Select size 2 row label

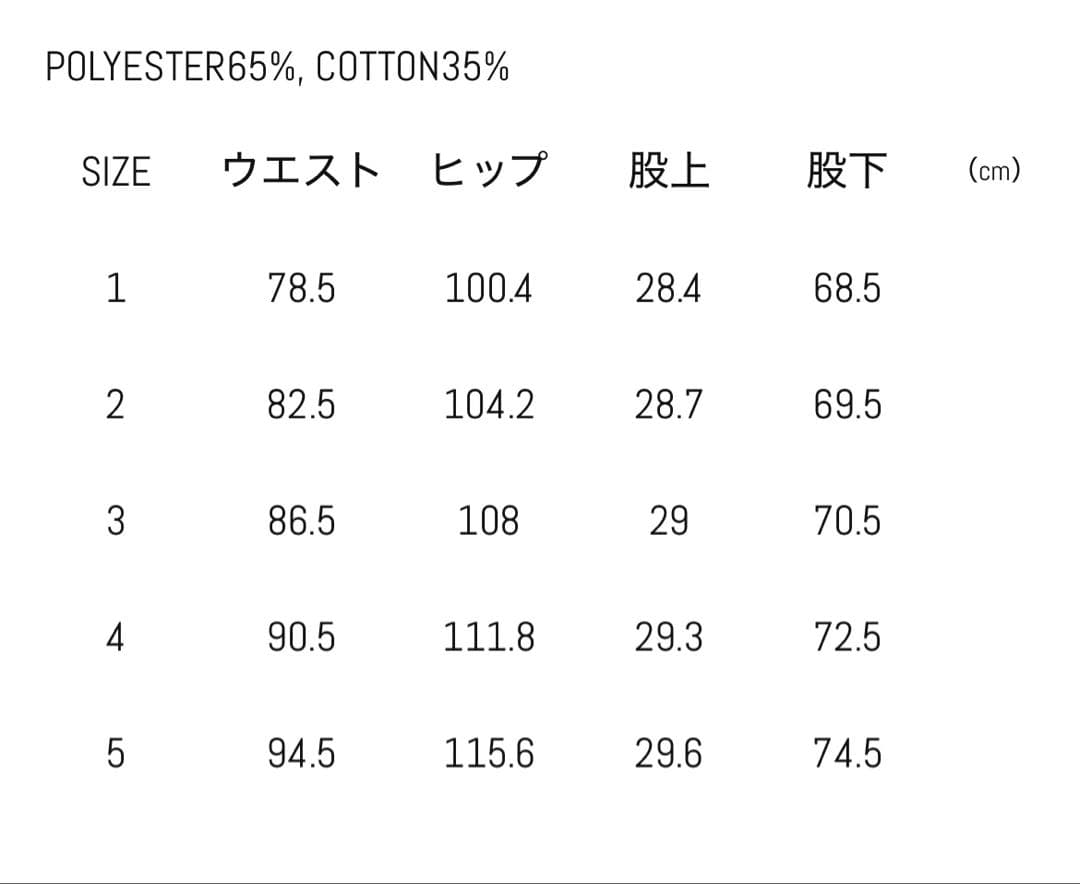(x=116, y=405)
